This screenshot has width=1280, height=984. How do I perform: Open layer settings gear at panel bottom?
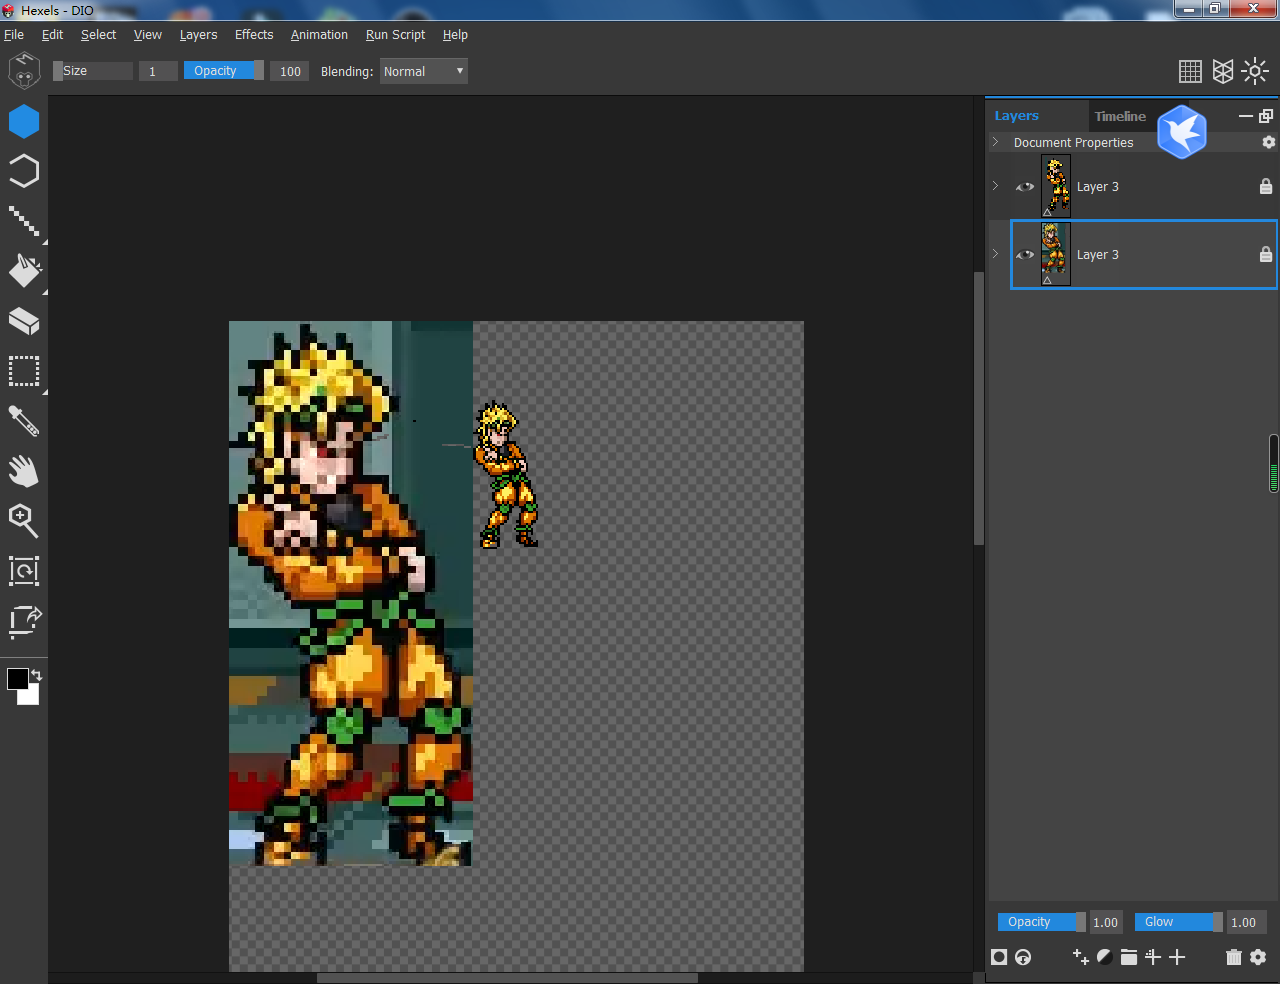coord(1258,957)
